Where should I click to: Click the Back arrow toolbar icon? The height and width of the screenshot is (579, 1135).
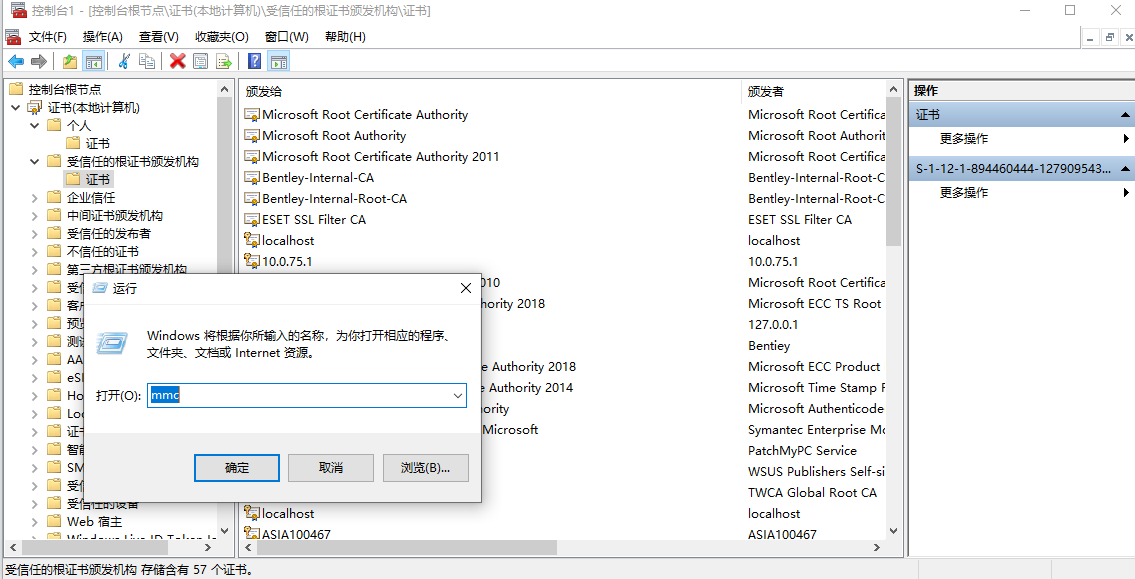click(x=16, y=62)
